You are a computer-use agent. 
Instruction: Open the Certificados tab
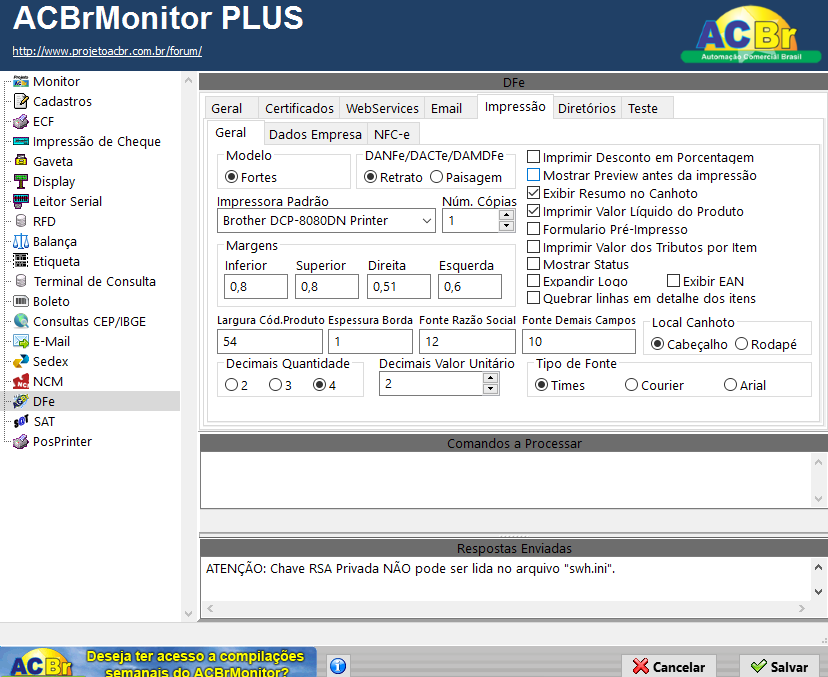[x=299, y=108]
